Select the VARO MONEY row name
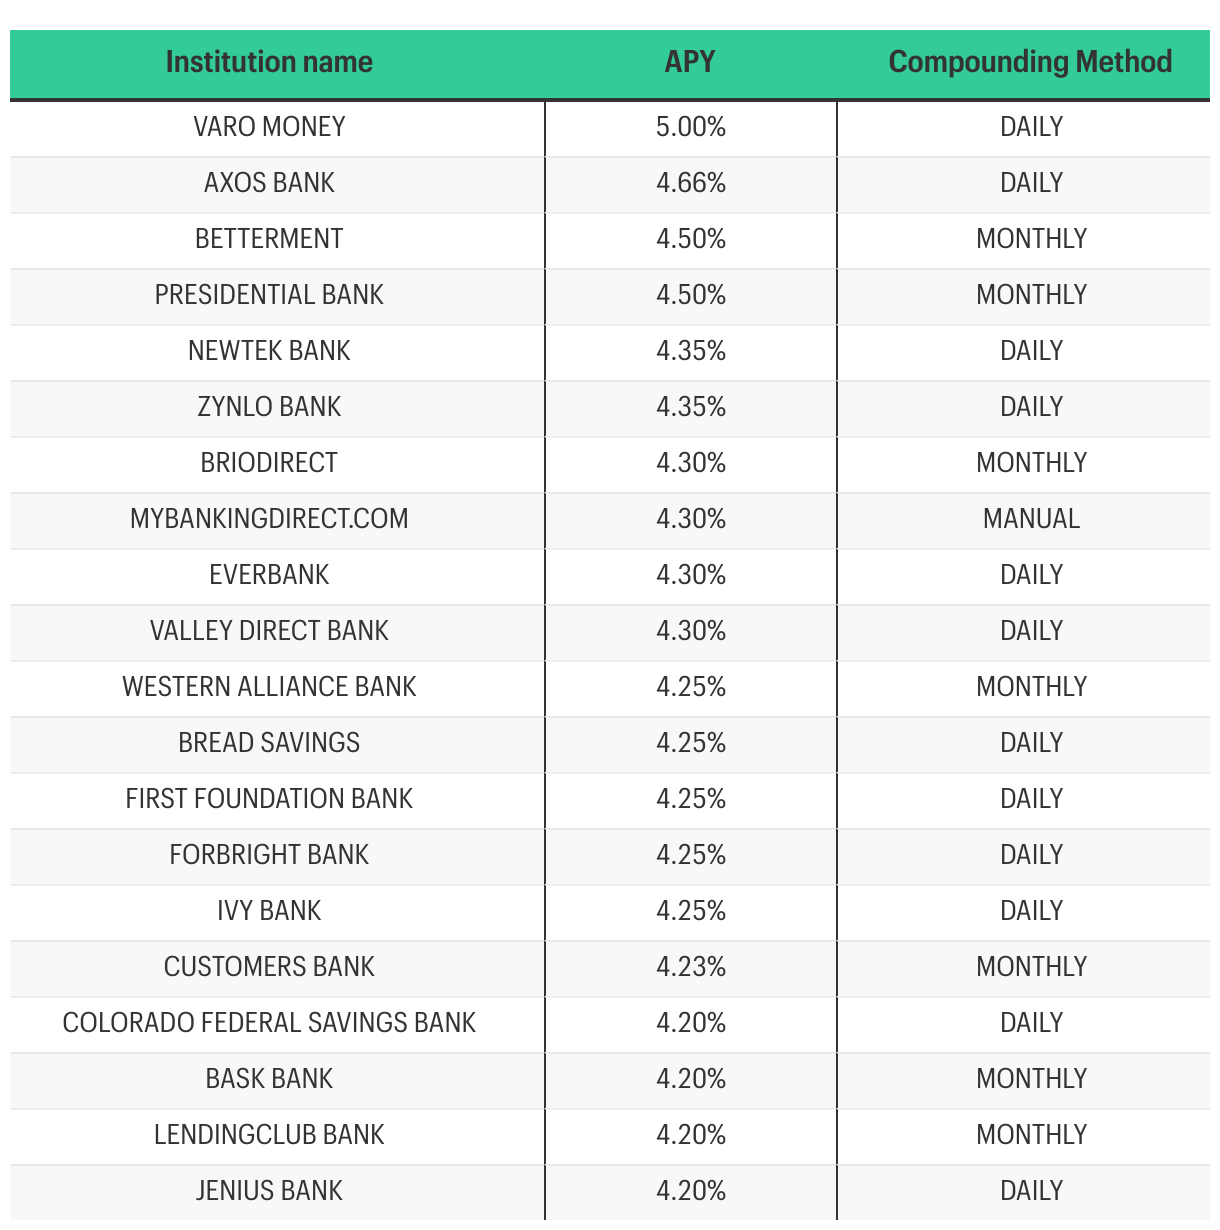Screen dimensions: 1220x1230 coord(269,127)
